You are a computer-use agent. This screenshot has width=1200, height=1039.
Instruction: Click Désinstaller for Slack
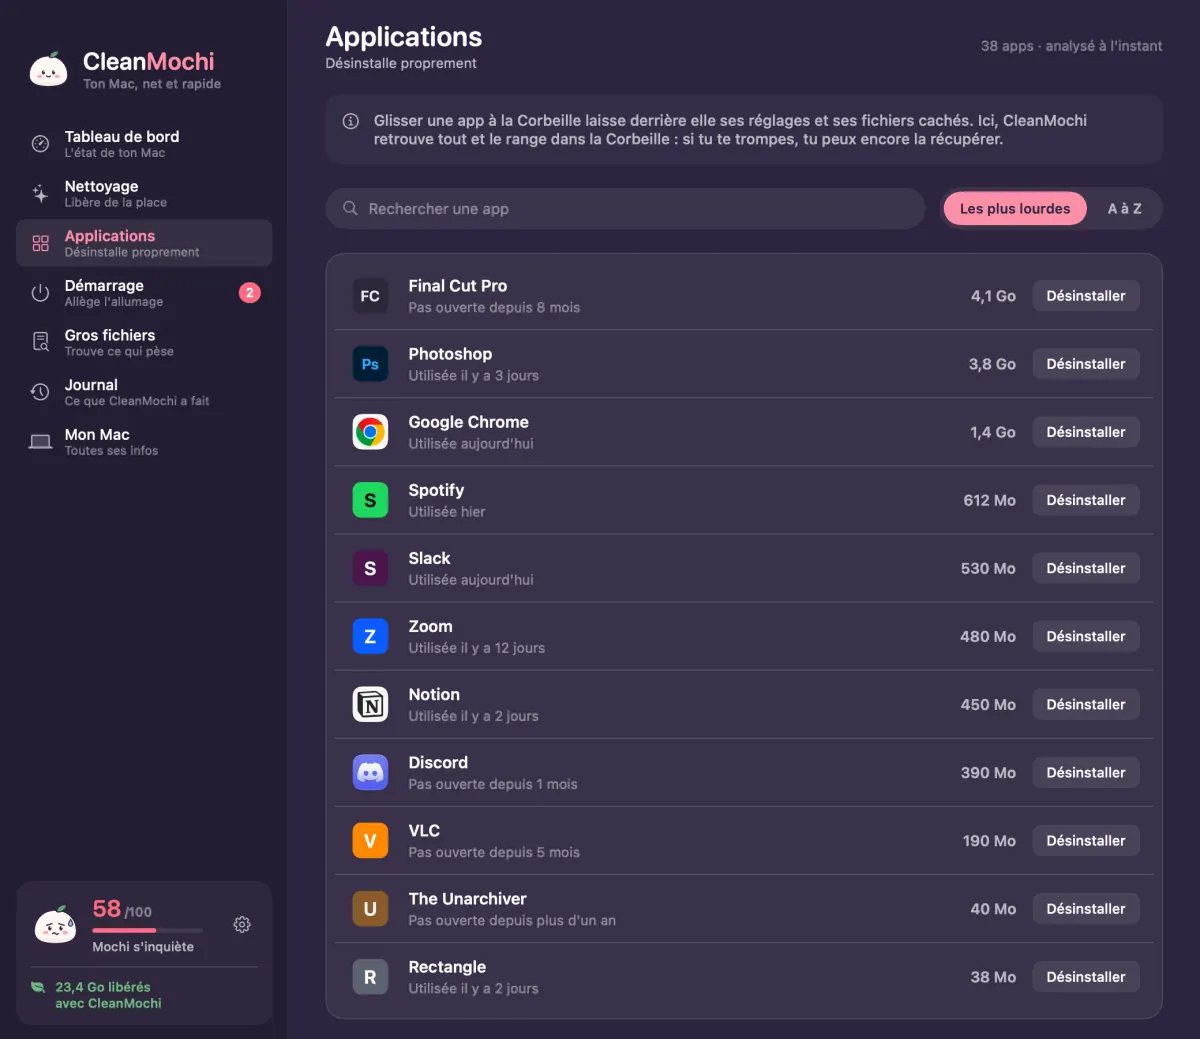(1086, 568)
